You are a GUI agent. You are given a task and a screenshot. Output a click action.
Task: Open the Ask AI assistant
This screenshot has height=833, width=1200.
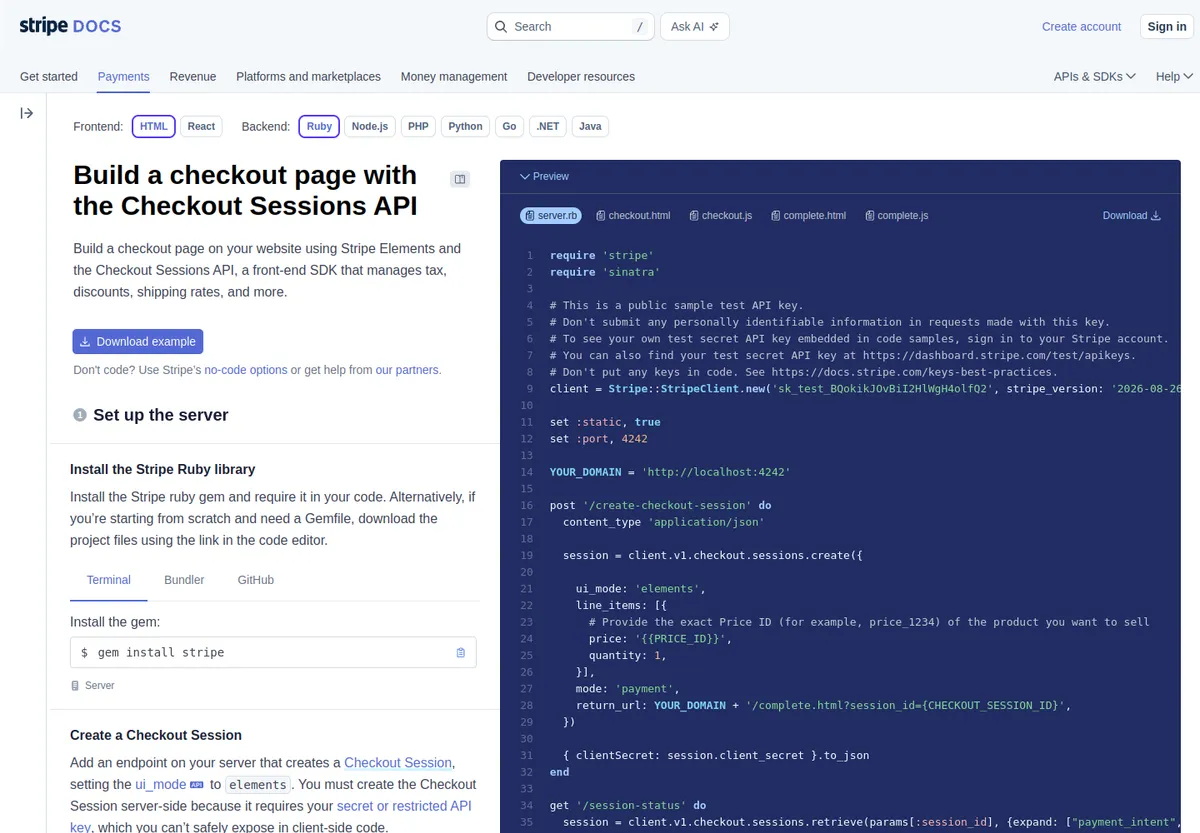tap(695, 27)
